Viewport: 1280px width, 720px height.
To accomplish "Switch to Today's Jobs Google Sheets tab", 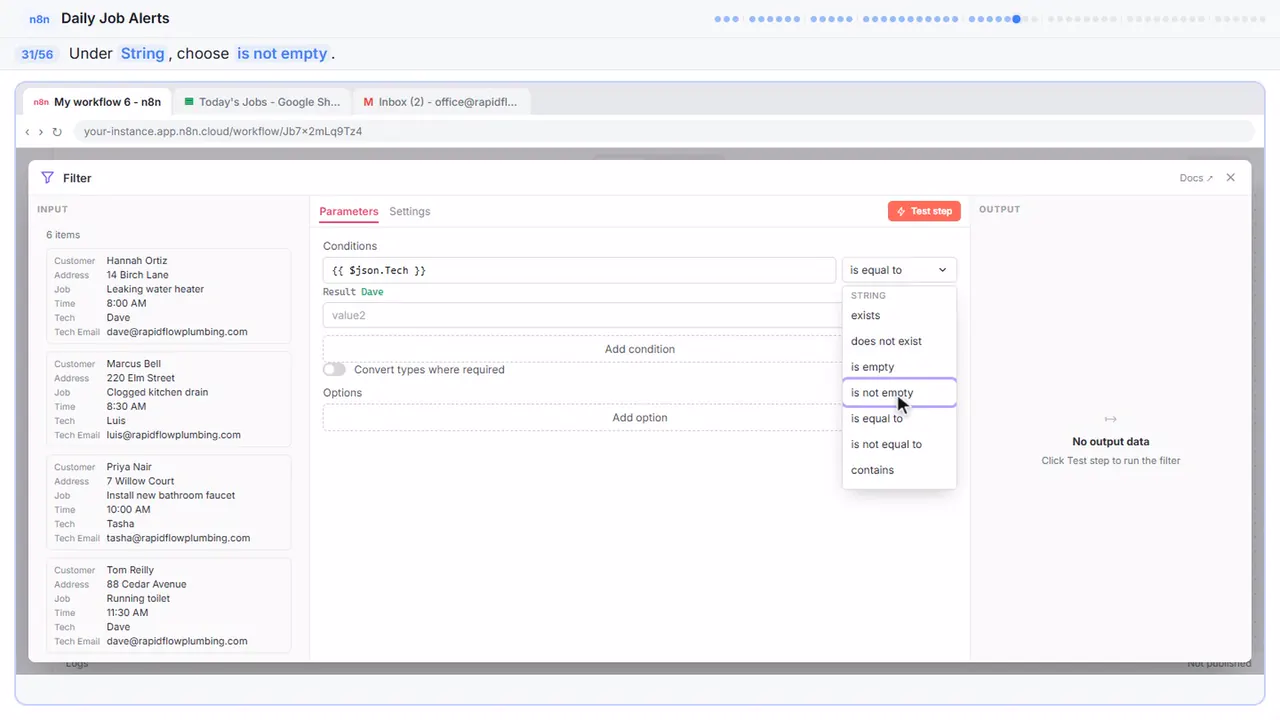I will tap(262, 102).
